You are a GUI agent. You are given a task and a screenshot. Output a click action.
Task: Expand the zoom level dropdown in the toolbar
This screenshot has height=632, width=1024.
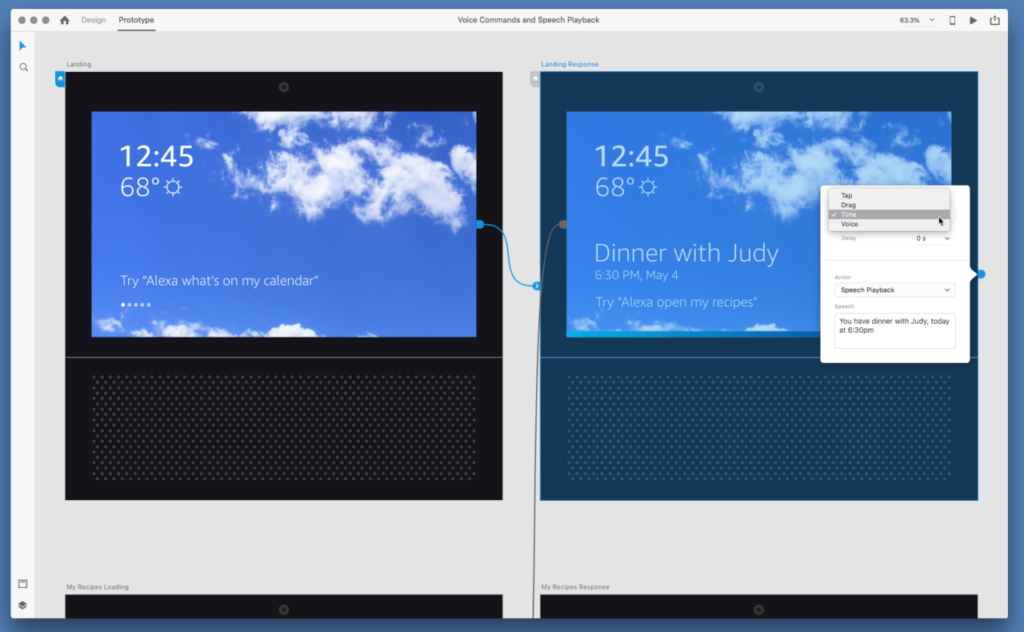click(932, 19)
